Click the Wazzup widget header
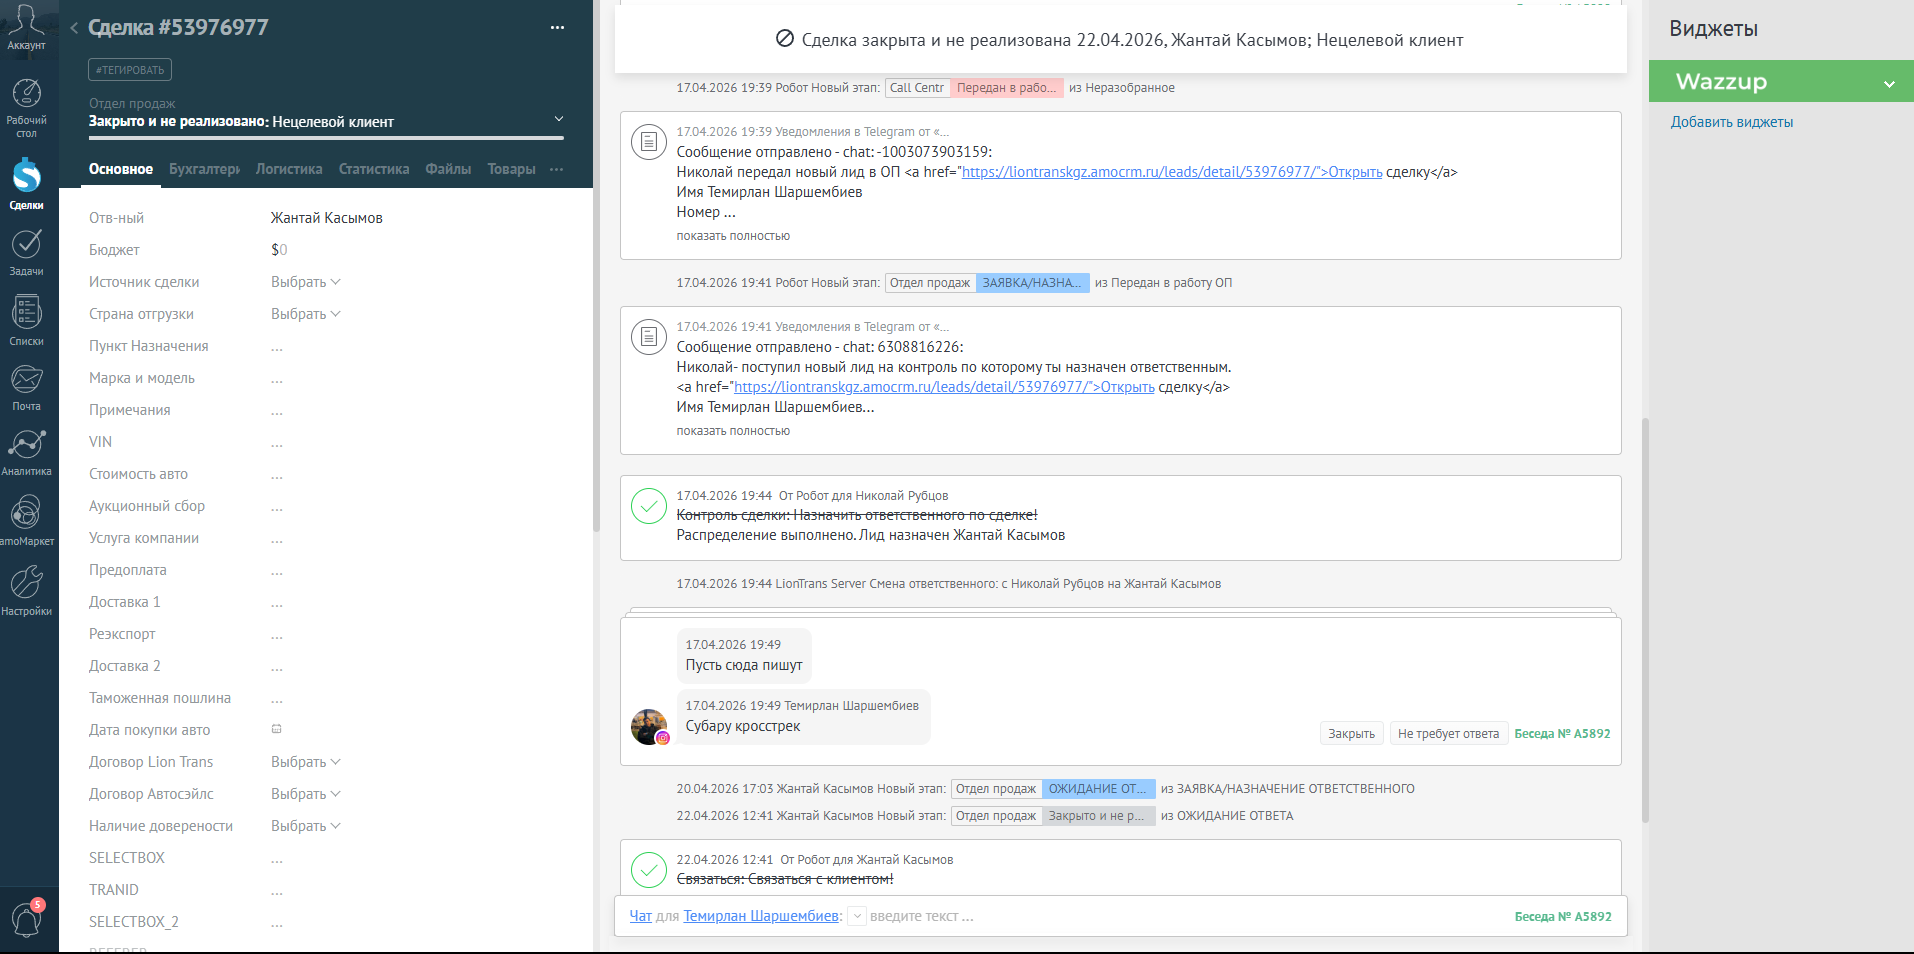The image size is (1914, 954). click(x=1781, y=81)
